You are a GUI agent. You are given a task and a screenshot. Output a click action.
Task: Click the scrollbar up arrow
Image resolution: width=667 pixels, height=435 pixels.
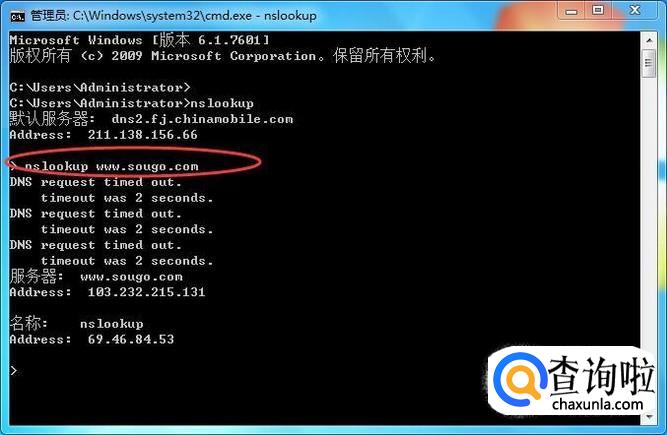pos(649,40)
